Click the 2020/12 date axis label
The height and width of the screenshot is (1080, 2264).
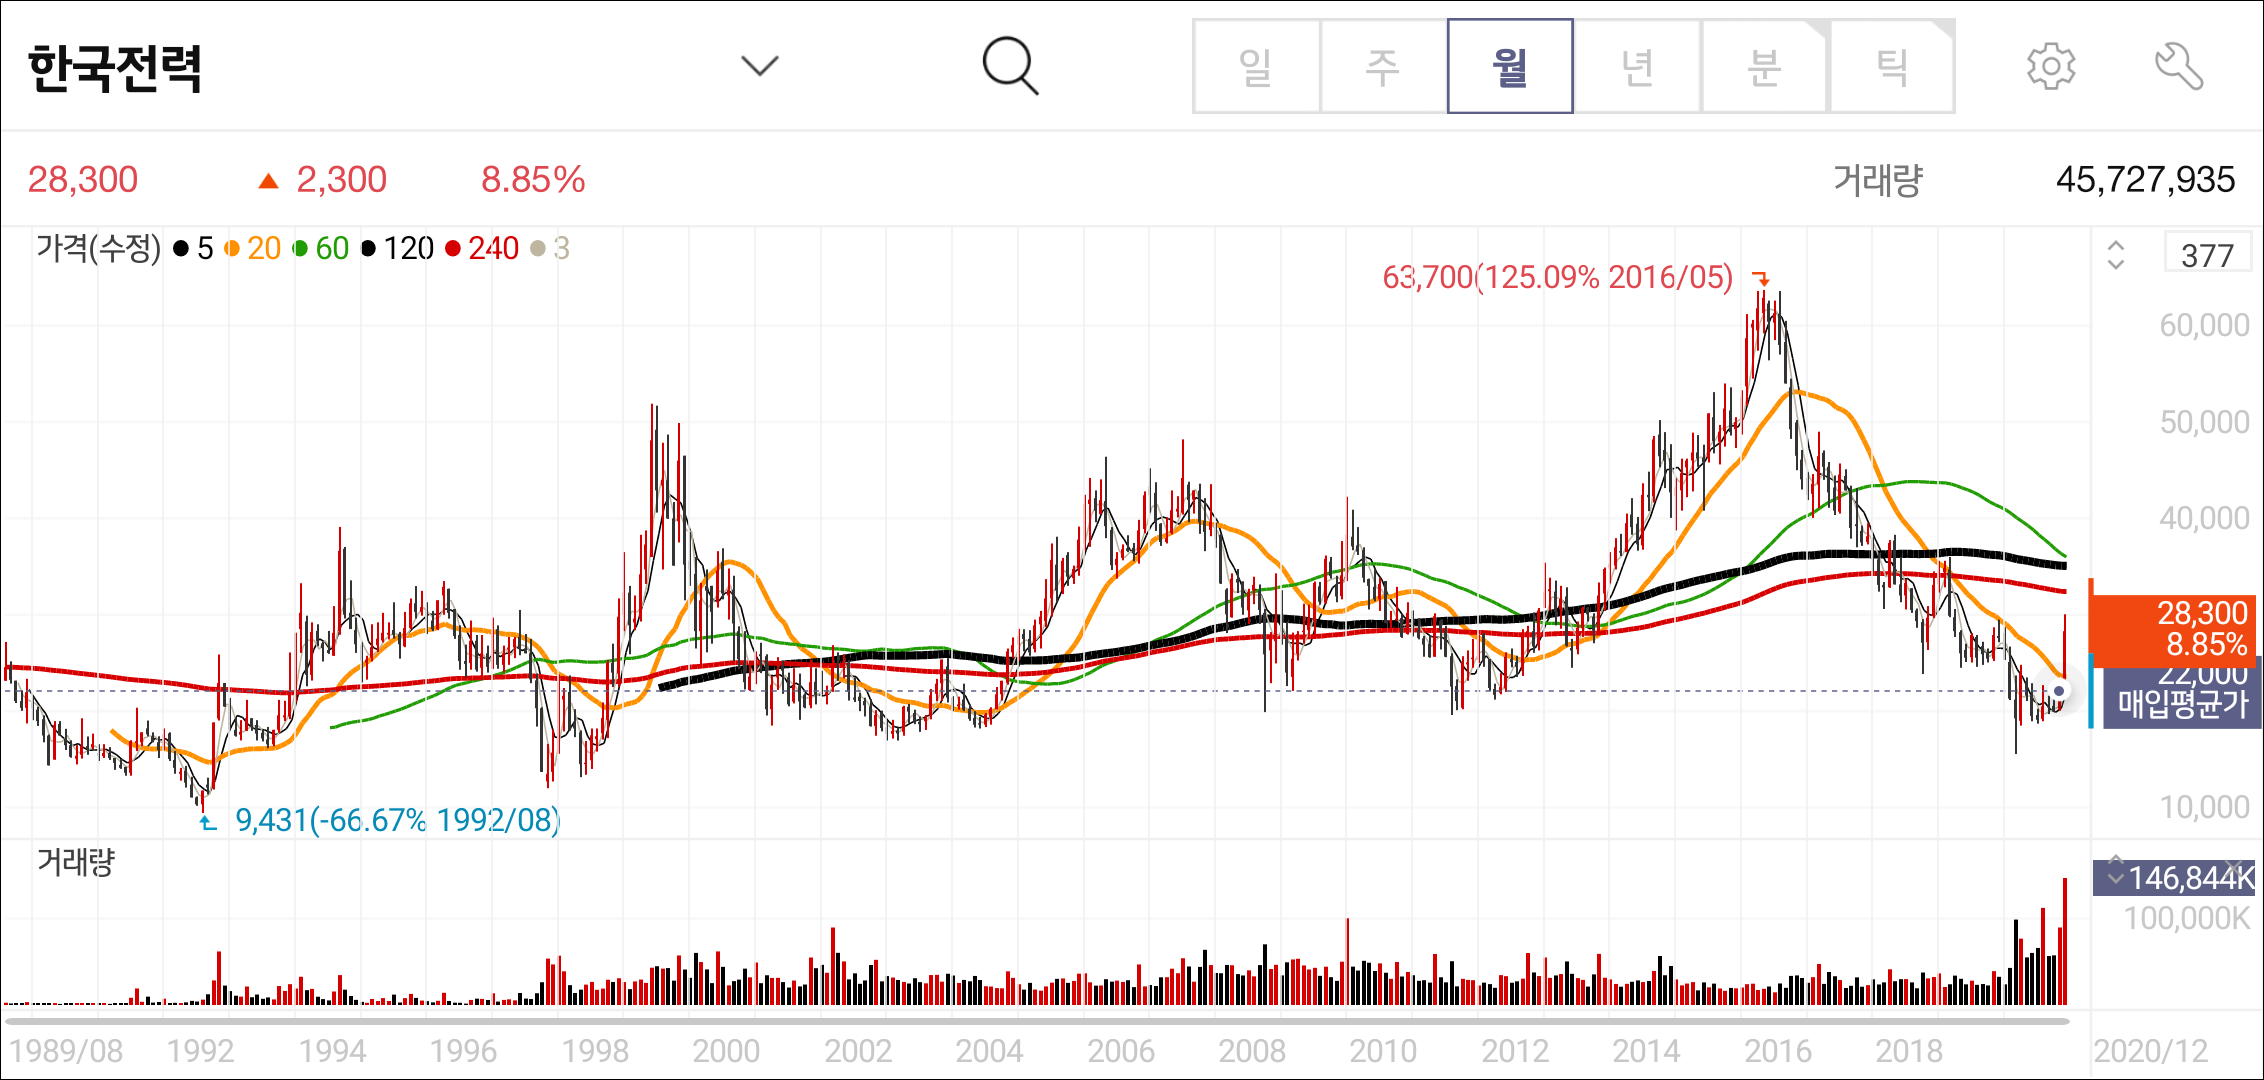2151,1051
